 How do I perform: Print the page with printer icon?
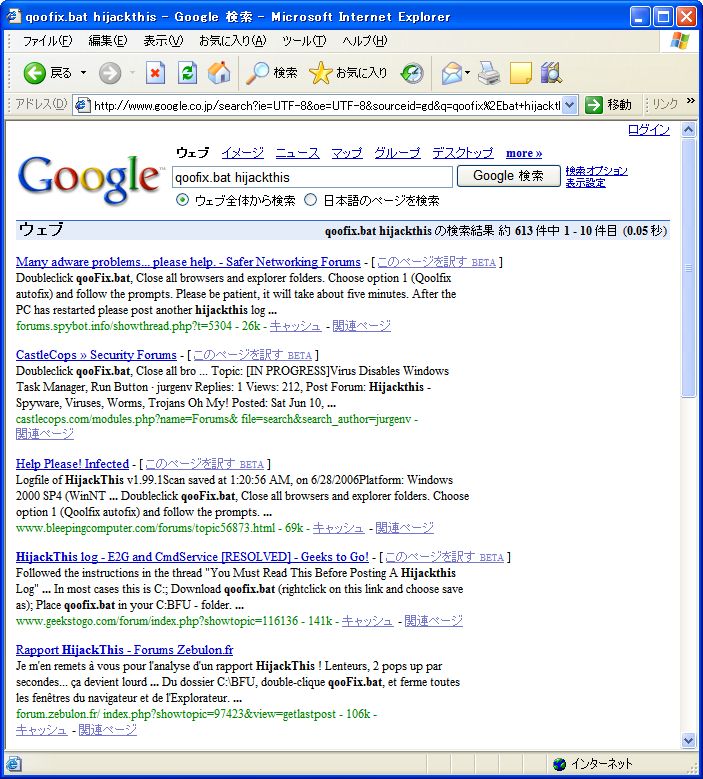pos(489,74)
